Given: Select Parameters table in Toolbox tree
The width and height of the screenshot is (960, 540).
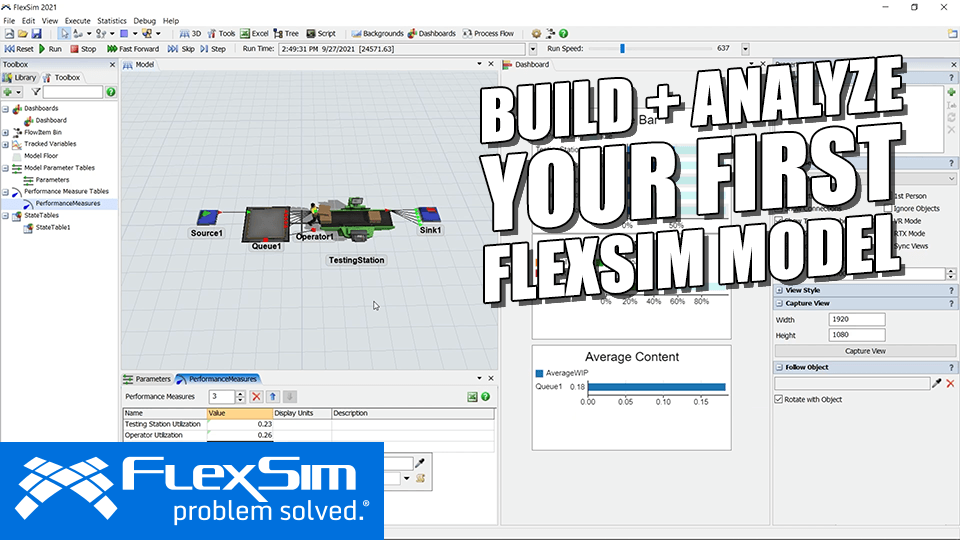Looking at the screenshot, I should pyautogui.click(x=52, y=180).
